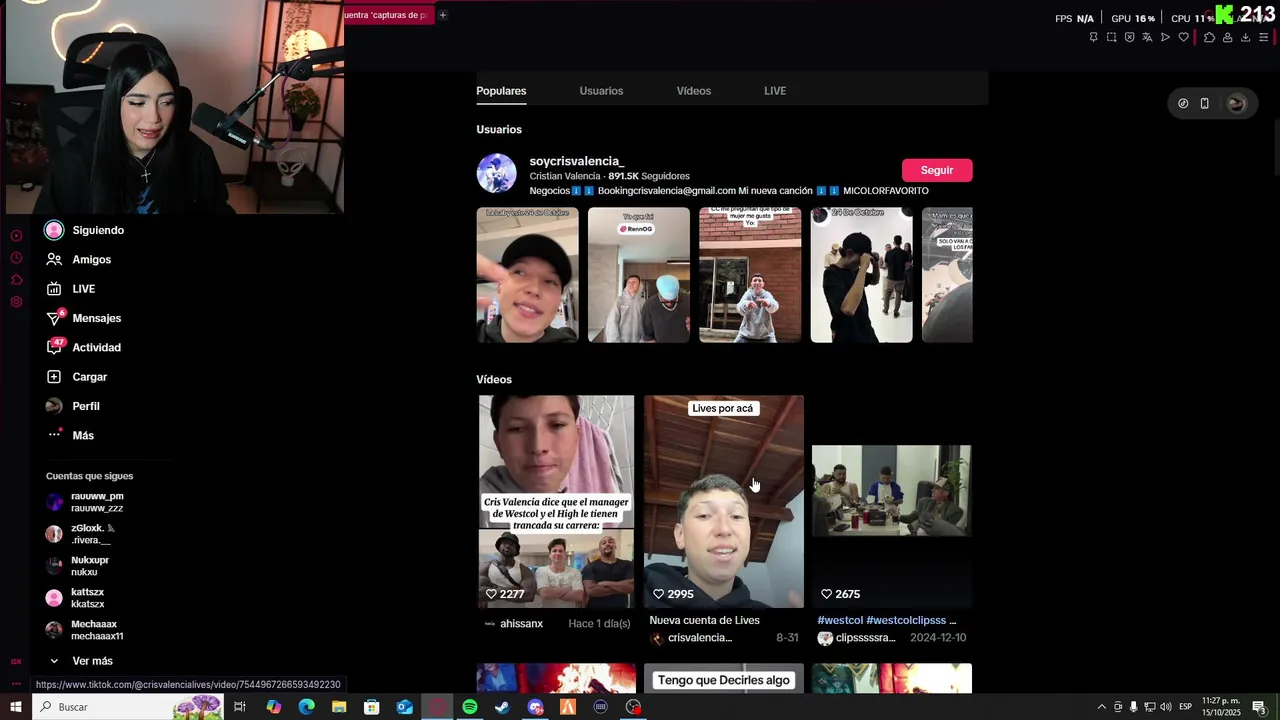
Task: Open Perfil page from sidebar
Action: (x=72, y=406)
